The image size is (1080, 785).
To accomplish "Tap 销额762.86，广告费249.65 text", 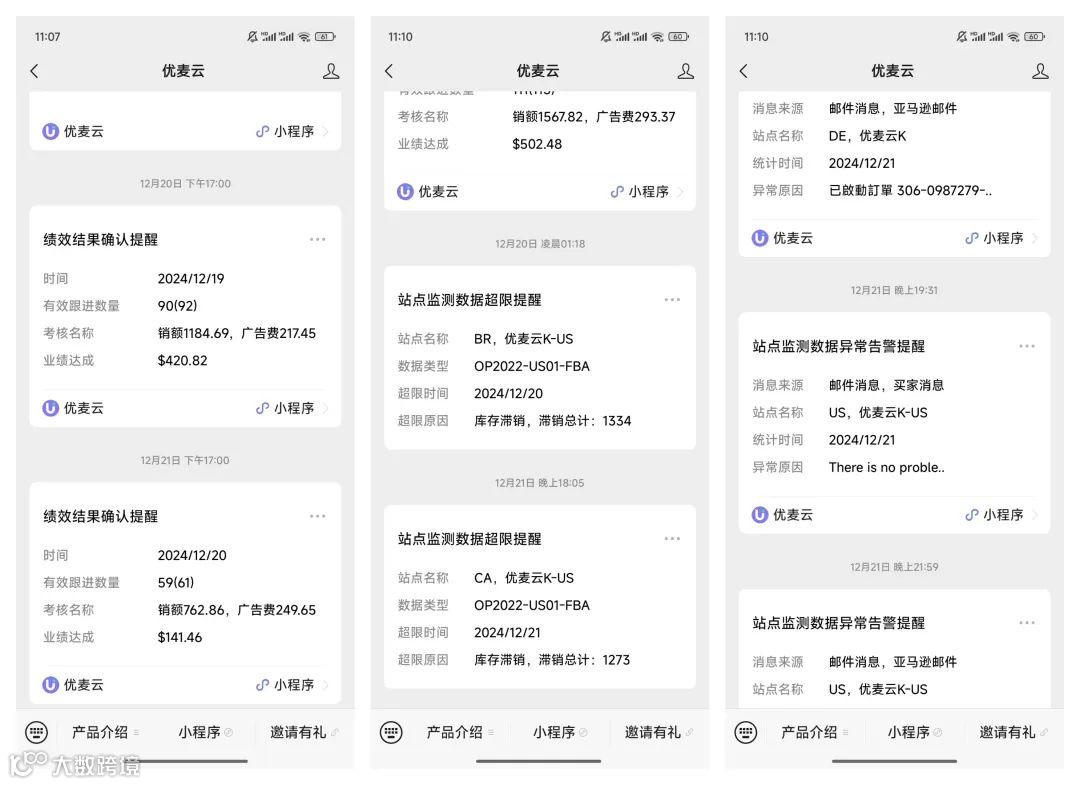I will click(237, 610).
